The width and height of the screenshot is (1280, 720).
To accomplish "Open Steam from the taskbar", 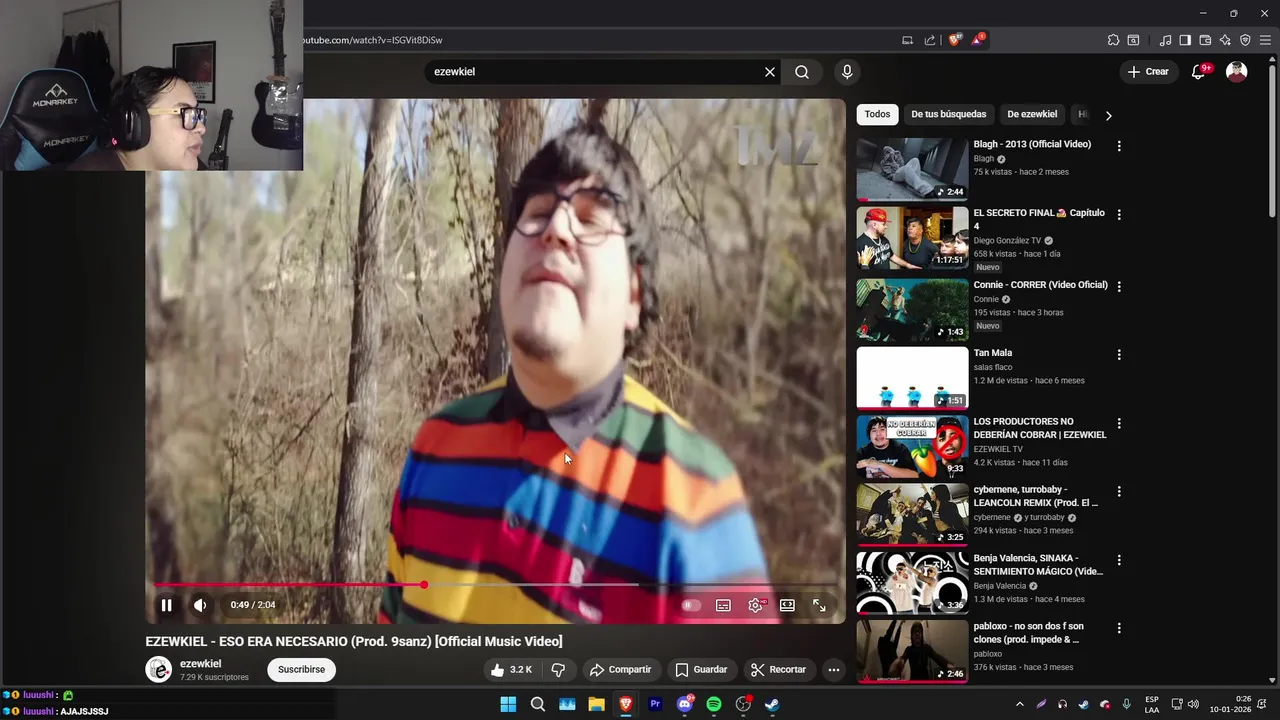I will pyautogui.click(x=772, y=704).
